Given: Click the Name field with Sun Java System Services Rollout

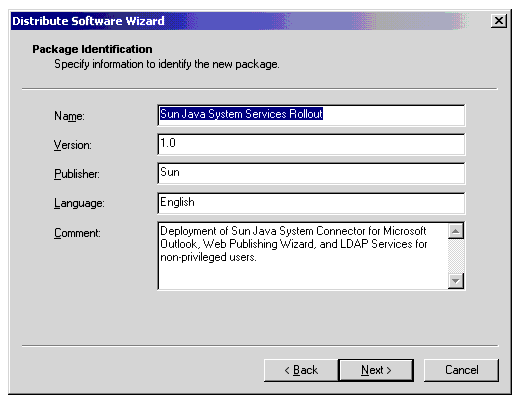Looking at the screenshot, I should click(x=311, y=115).
